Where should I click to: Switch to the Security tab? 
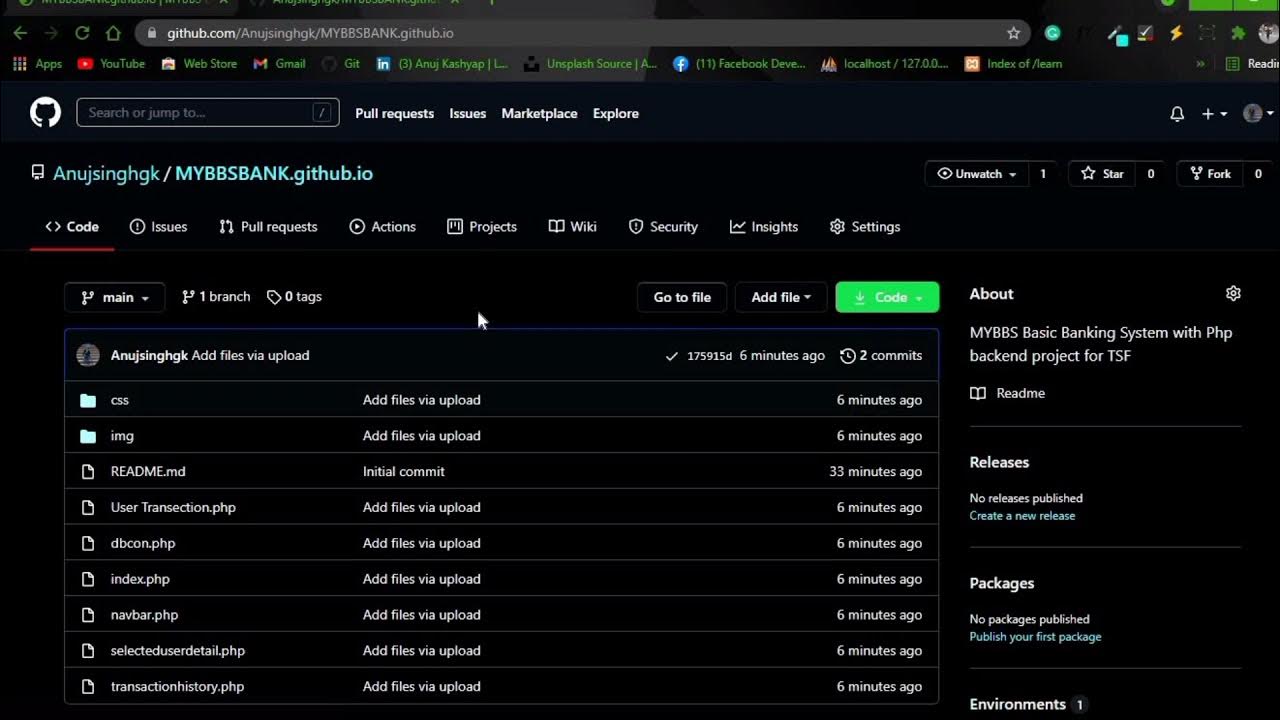tap(663, 227)
